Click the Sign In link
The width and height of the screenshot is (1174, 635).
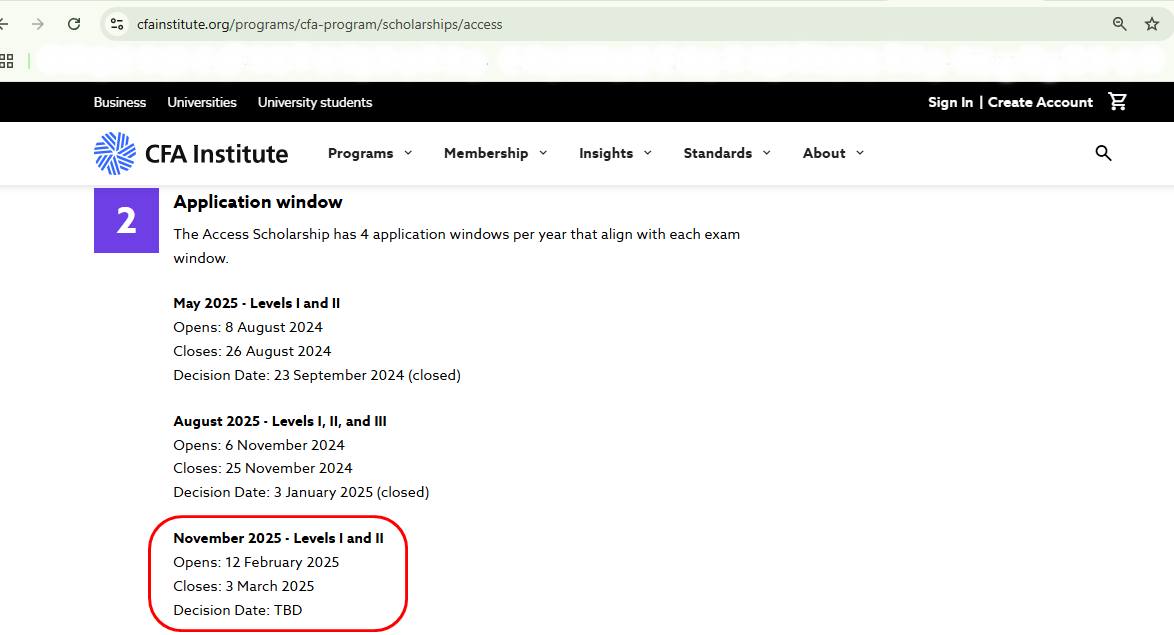tap(950, 103)
